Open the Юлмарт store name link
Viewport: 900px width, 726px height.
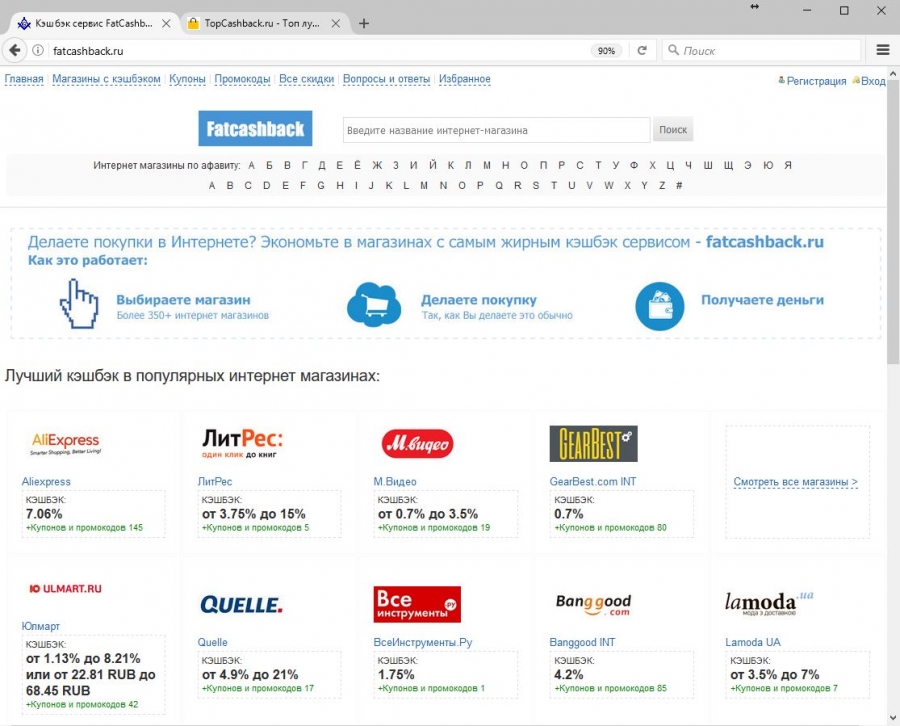click(40, 626)
